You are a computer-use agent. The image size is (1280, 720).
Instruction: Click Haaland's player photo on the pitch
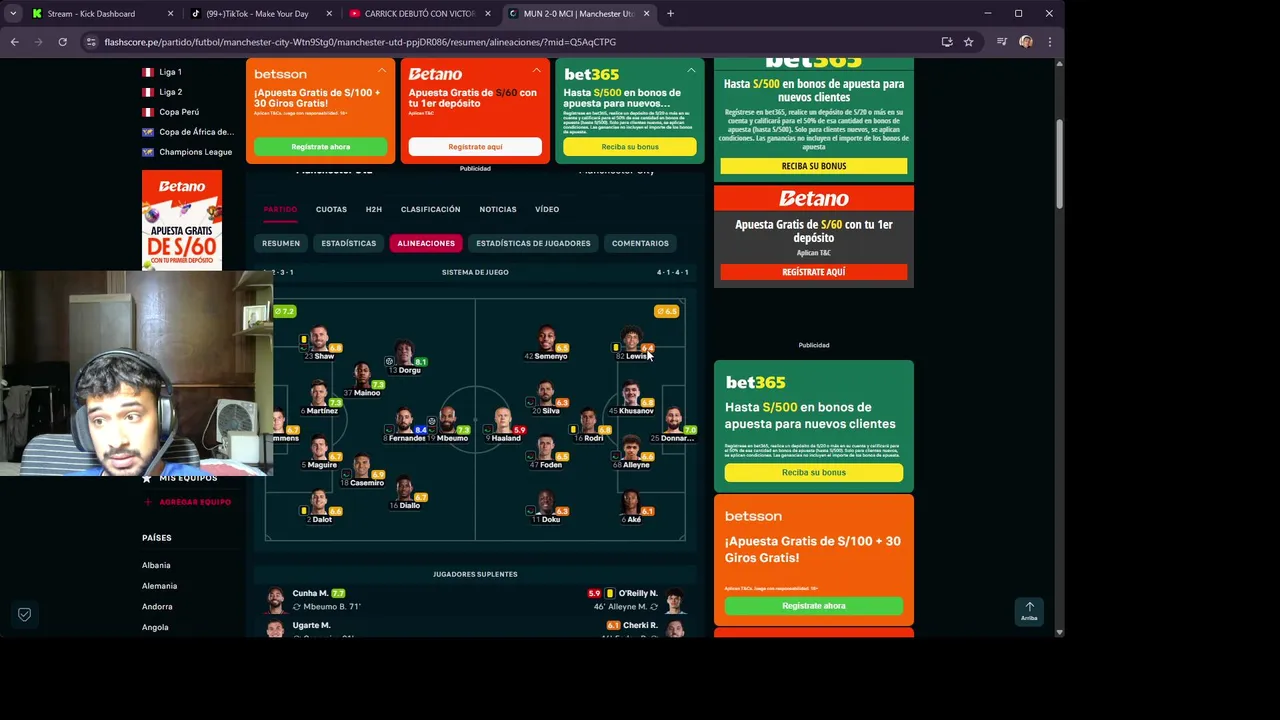click(x=503, y=420)
